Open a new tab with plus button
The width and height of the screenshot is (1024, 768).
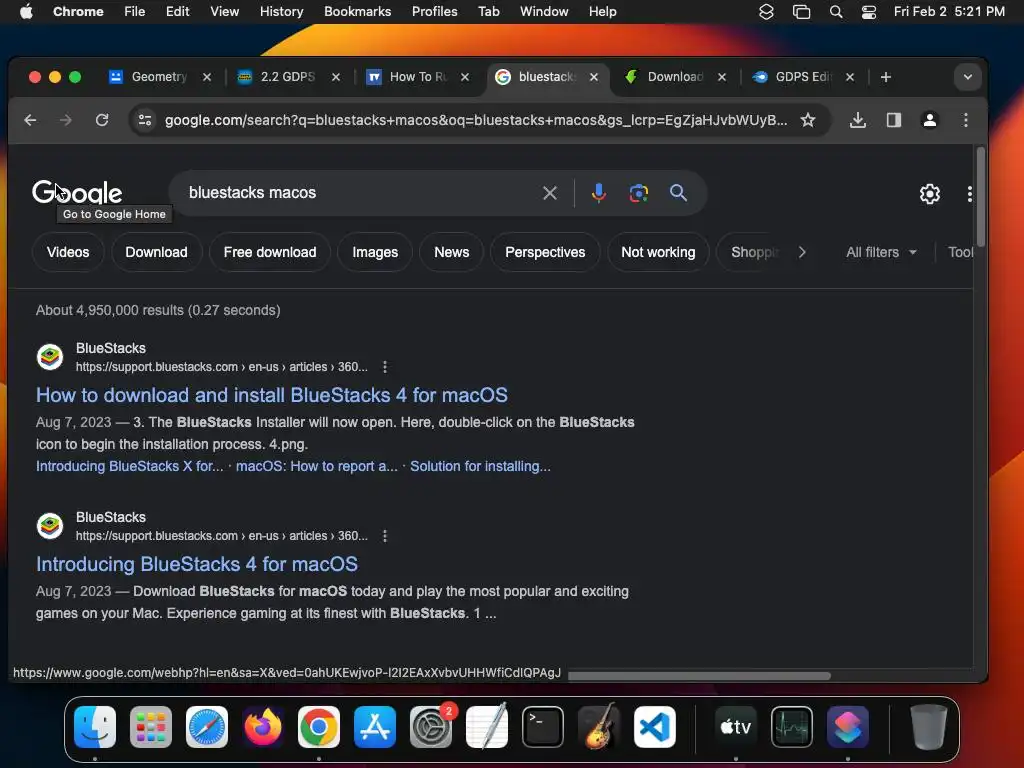886,77
